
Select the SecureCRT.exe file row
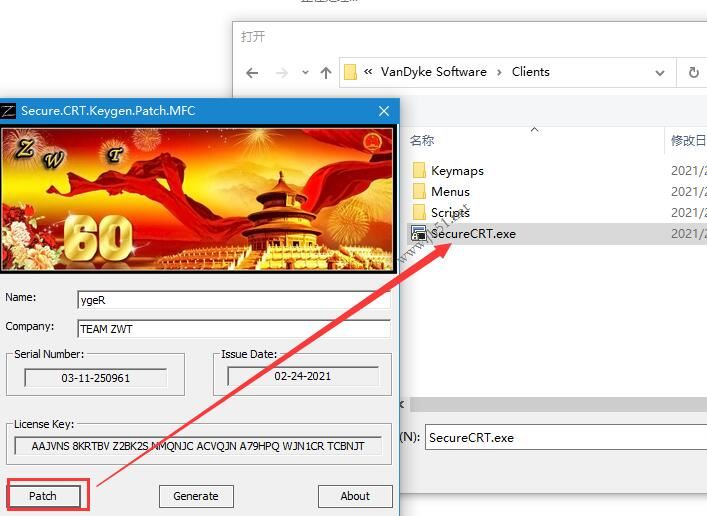click(x=557, y=234)
